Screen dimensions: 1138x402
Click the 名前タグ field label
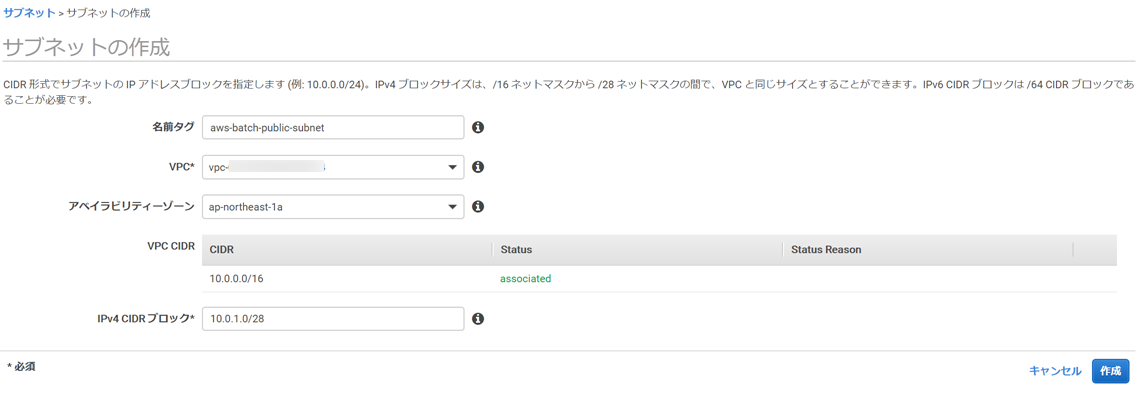pos(173,127)
